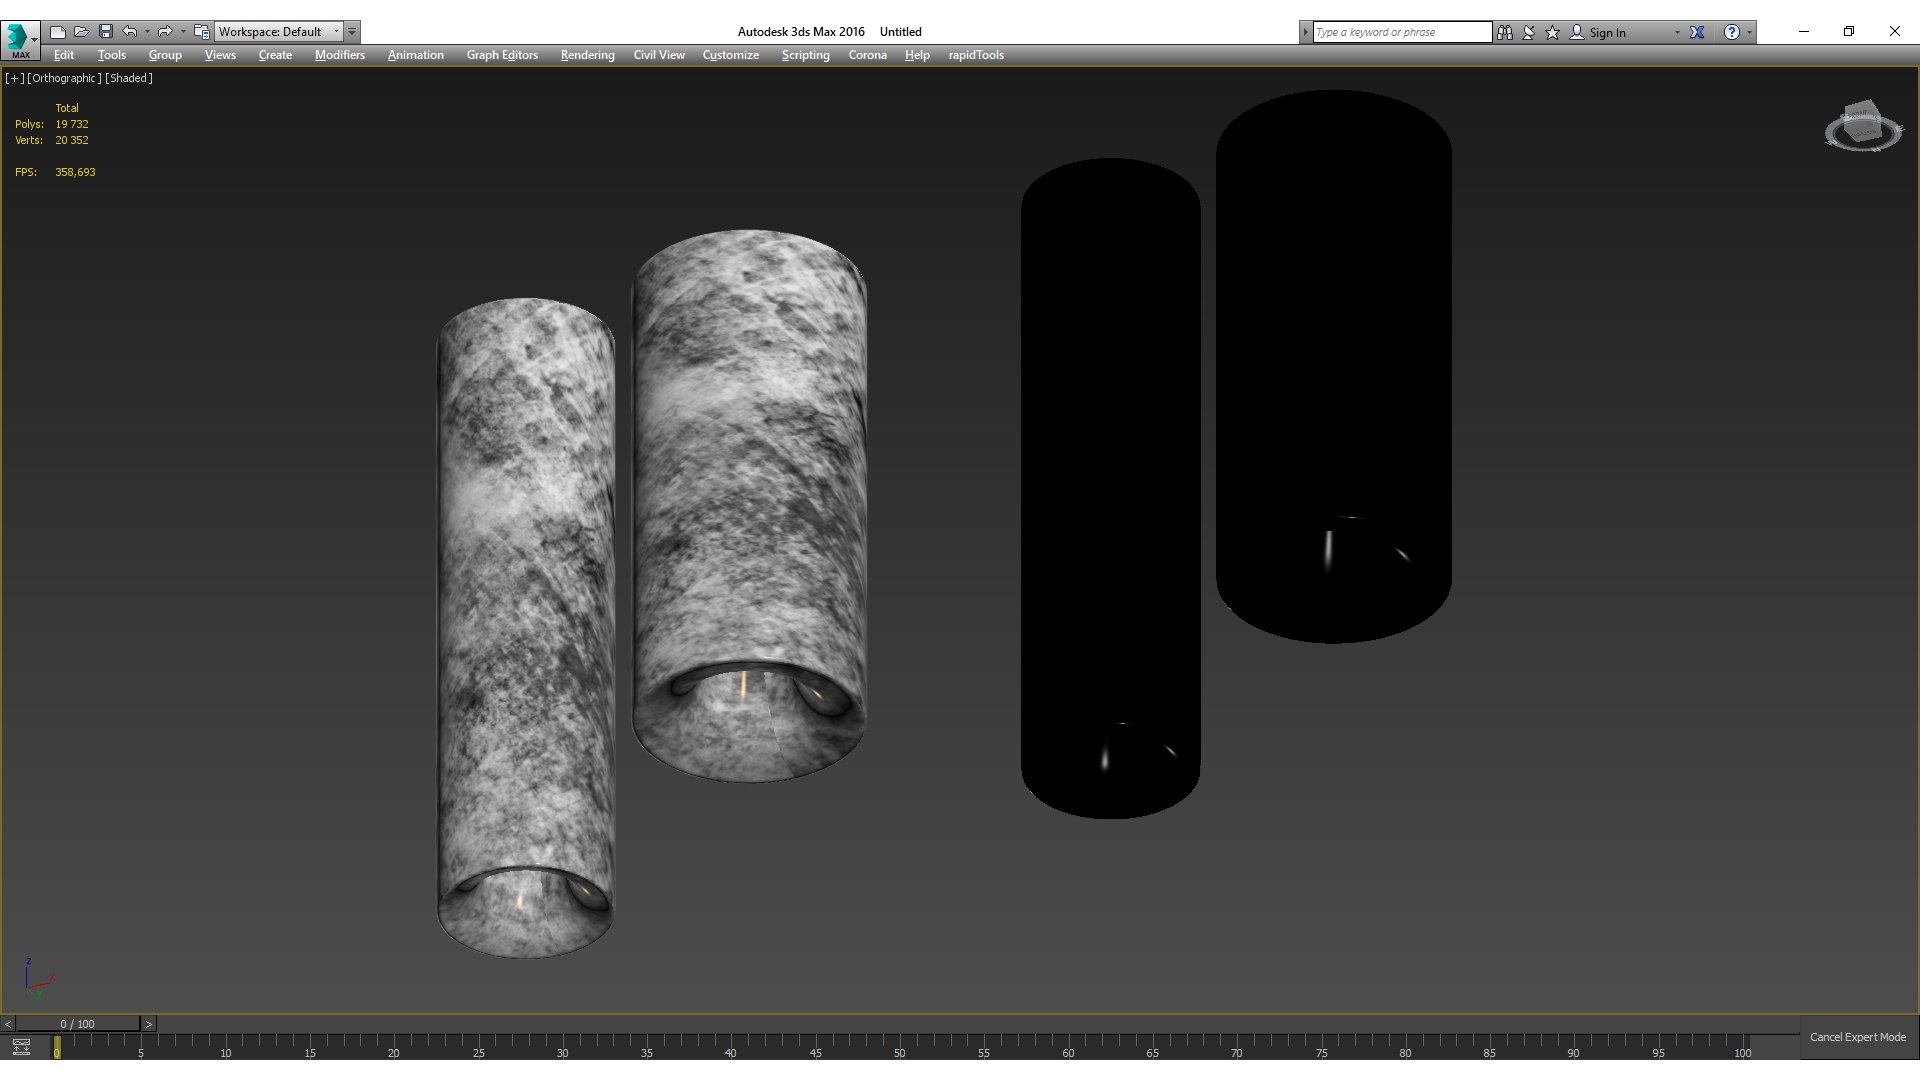Viewport: 1920px width, 1080px height.
Task: Open the 3ds Max application menu
Action: (x=20, y=40)
